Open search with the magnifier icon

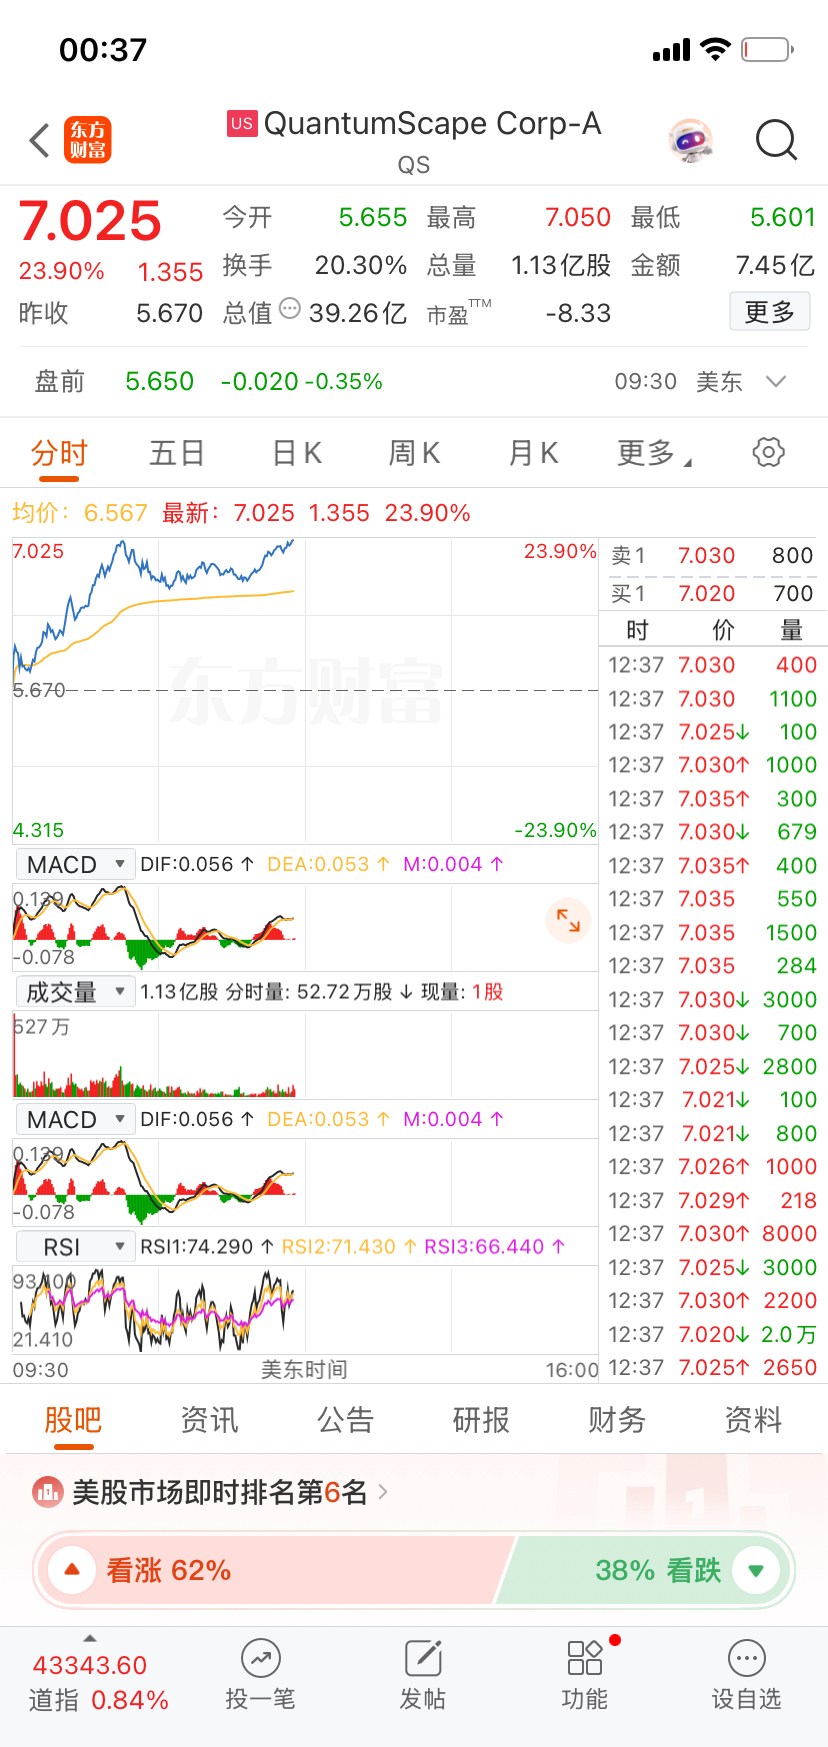(776, 141)
